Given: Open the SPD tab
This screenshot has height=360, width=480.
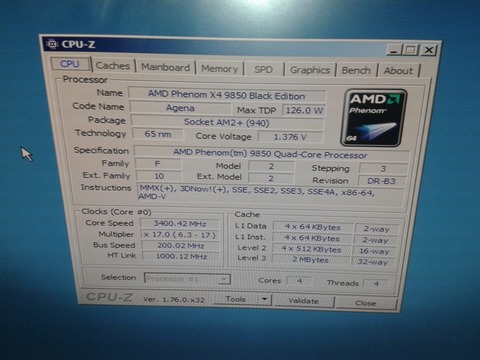Looking at the screenshot, I should 263,69.
